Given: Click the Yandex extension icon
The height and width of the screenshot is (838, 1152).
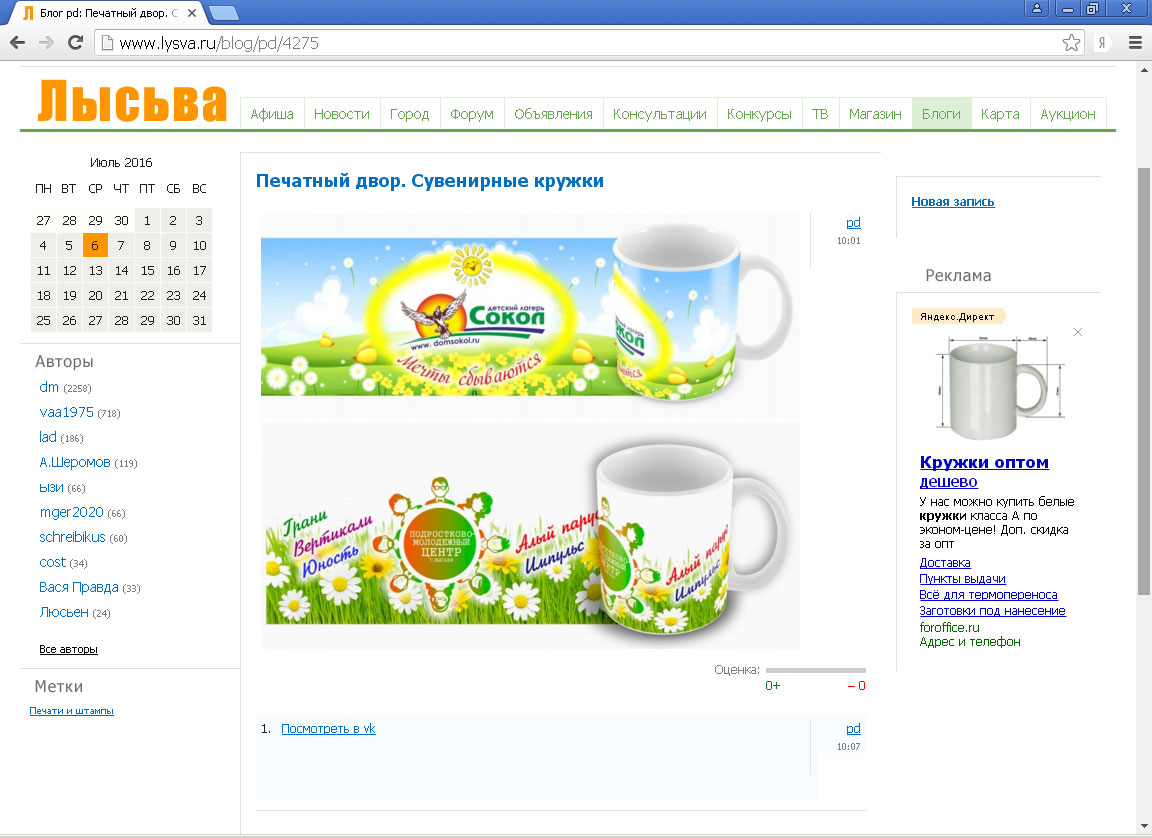Looking at the screenshot, I should click(x=1101, y=43).
